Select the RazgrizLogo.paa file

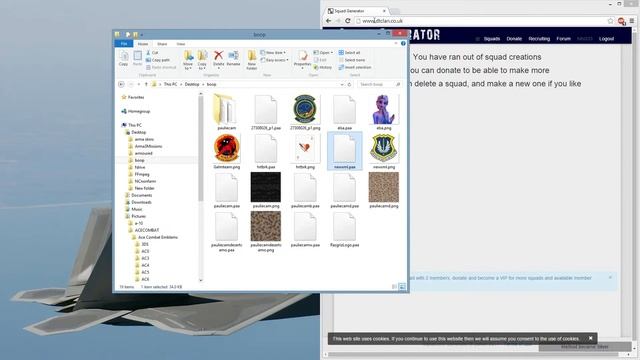[x=344, y=229]
